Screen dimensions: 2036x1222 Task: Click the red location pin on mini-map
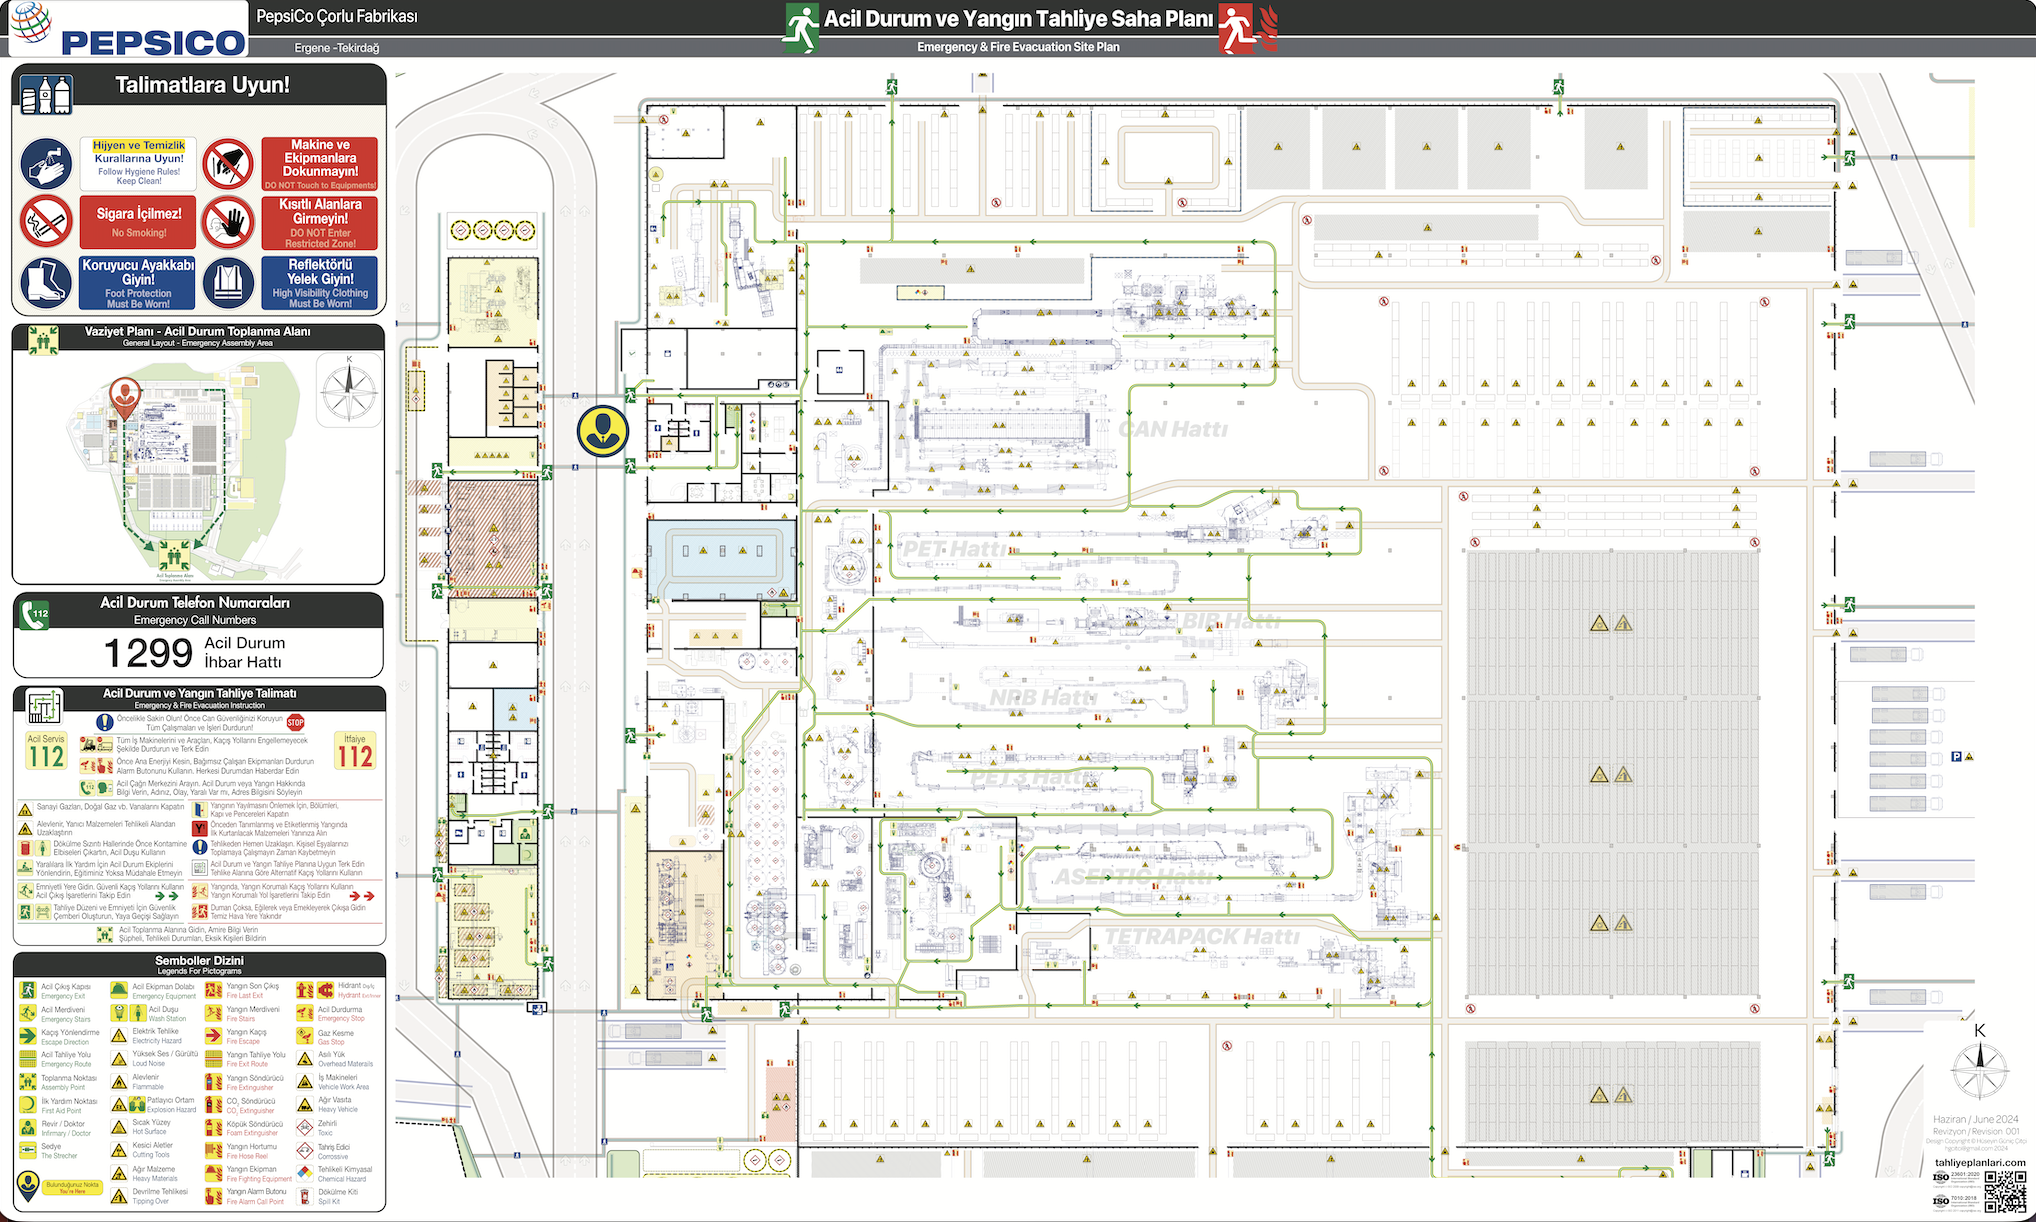click(124, 395)
